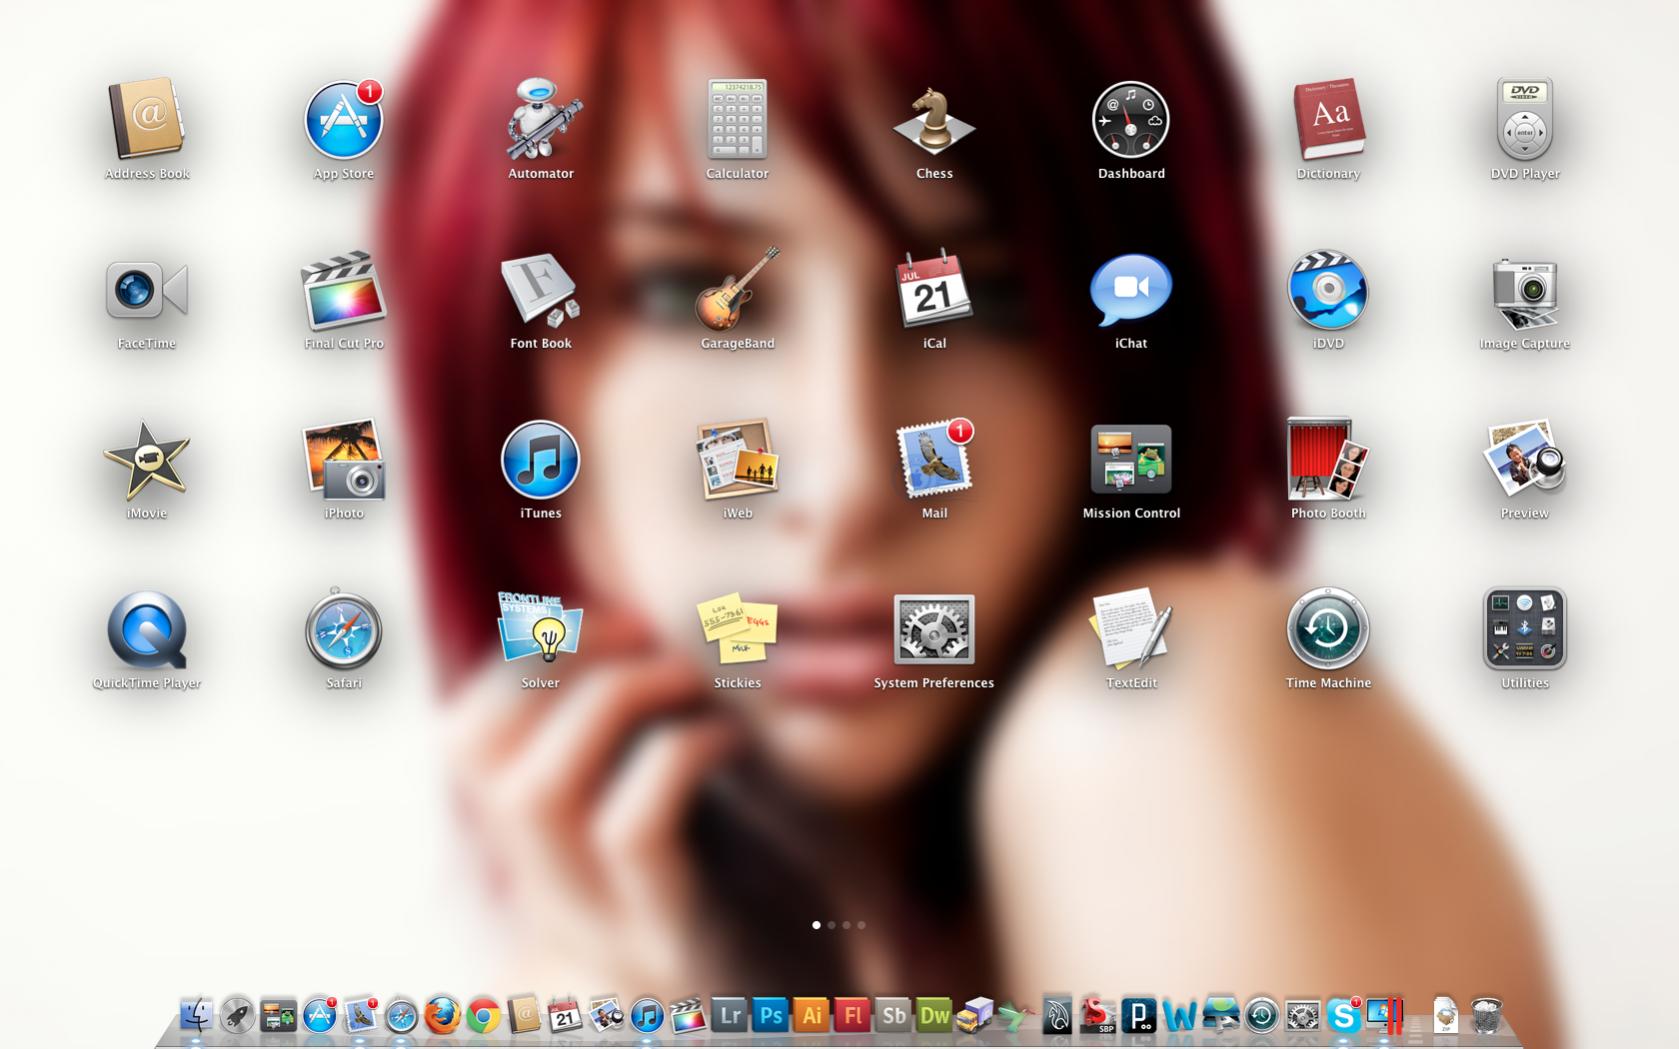The image size is (1679, 1049).
Task: Launch Firefox from the Dock
Action: 442,1015
